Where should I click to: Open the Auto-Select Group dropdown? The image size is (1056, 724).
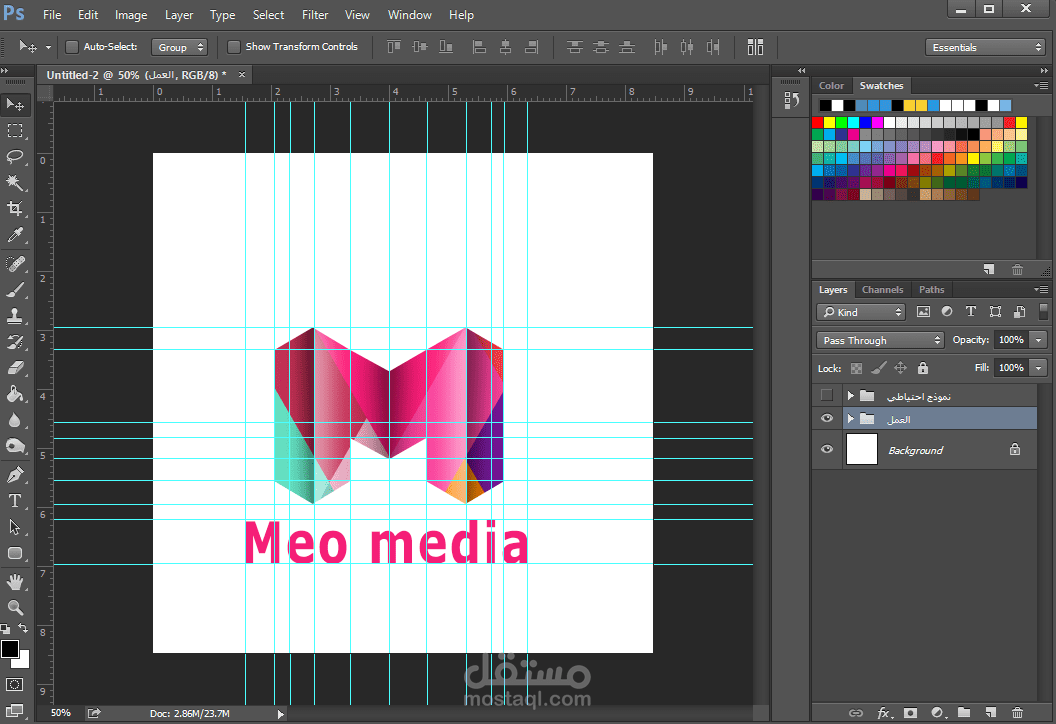[x=179, y=47]
